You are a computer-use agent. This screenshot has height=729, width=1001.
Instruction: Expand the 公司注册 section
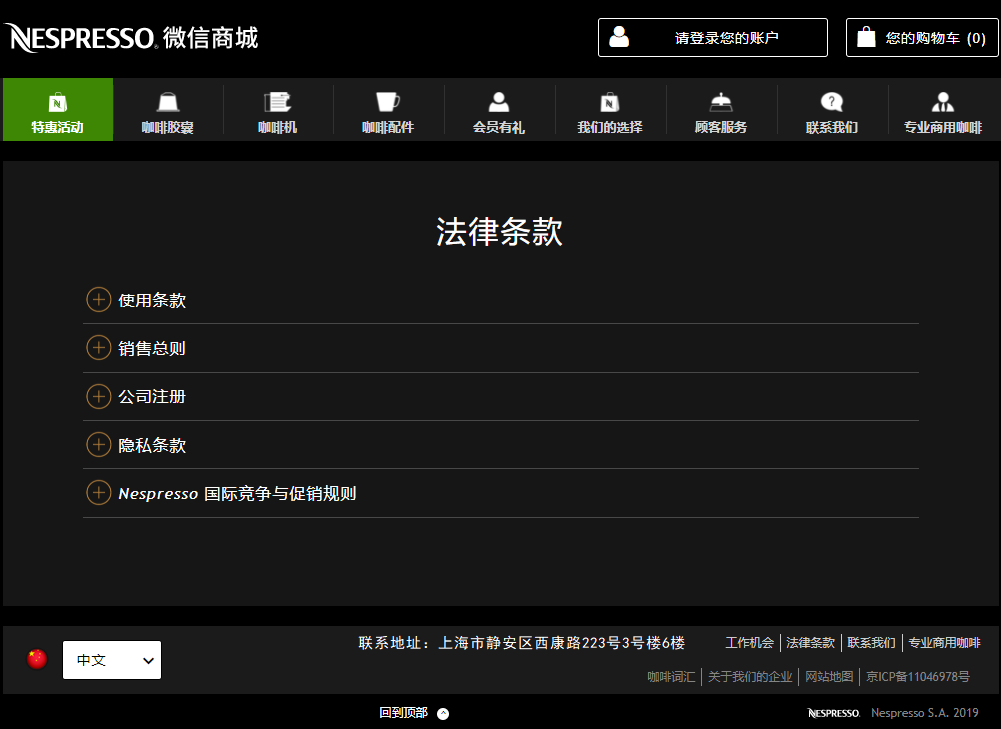pos(99,396)
